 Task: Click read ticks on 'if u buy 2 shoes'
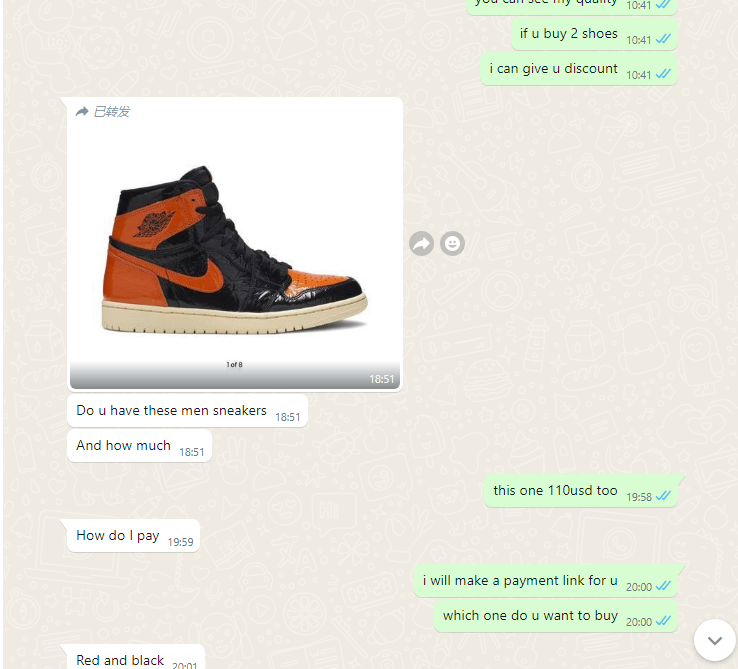pos(663,39)
